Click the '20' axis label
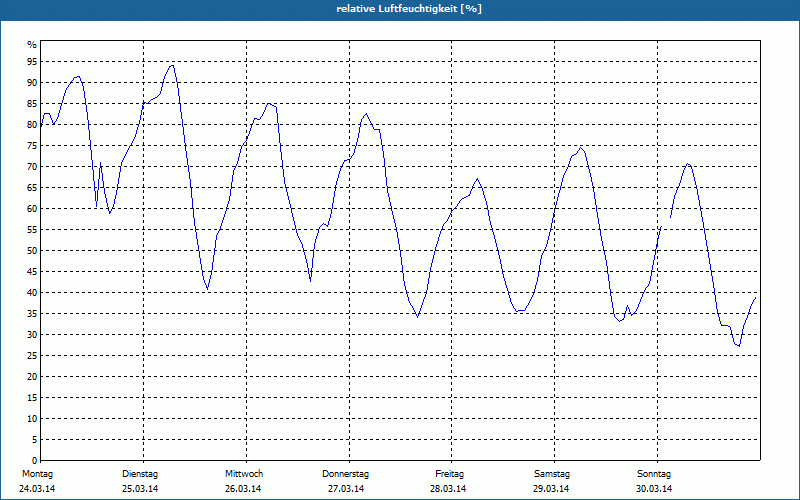This screenshot has height=500, width=800. point(32,377)
